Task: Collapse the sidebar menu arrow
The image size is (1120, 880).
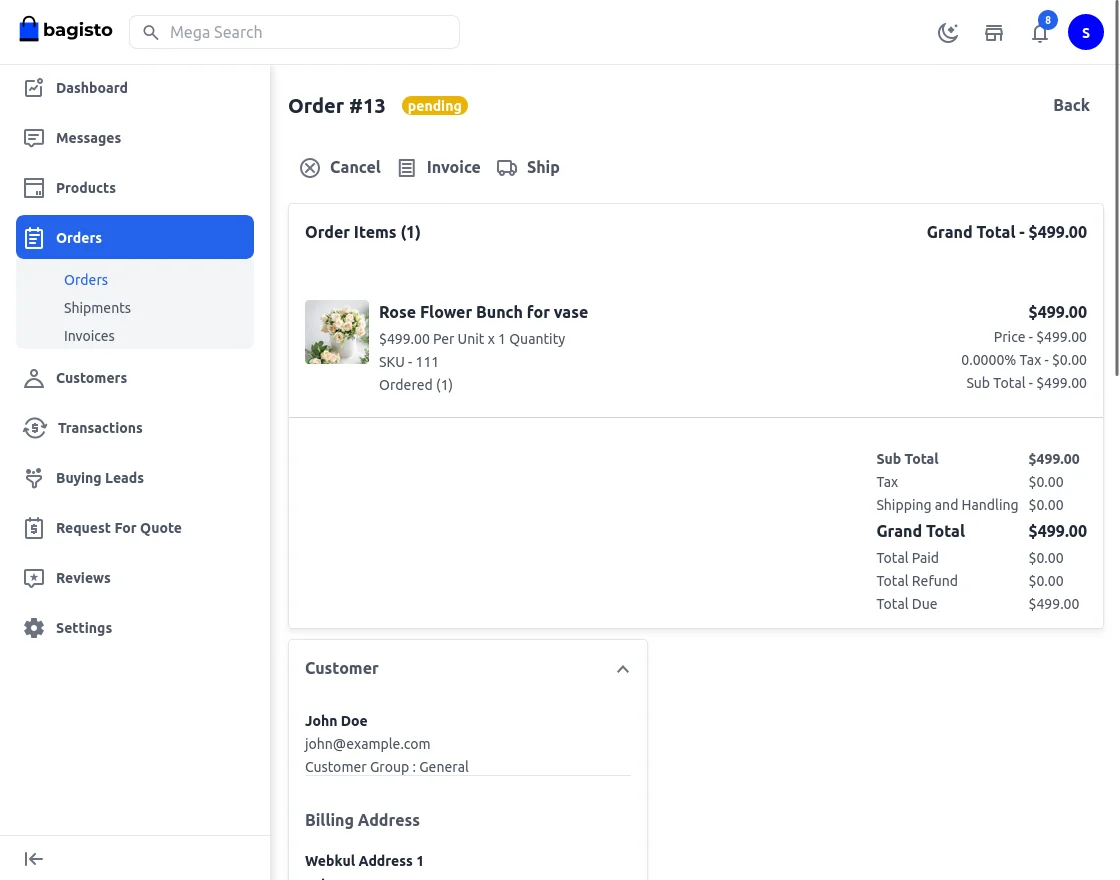Action: click(x=34, y=859)
